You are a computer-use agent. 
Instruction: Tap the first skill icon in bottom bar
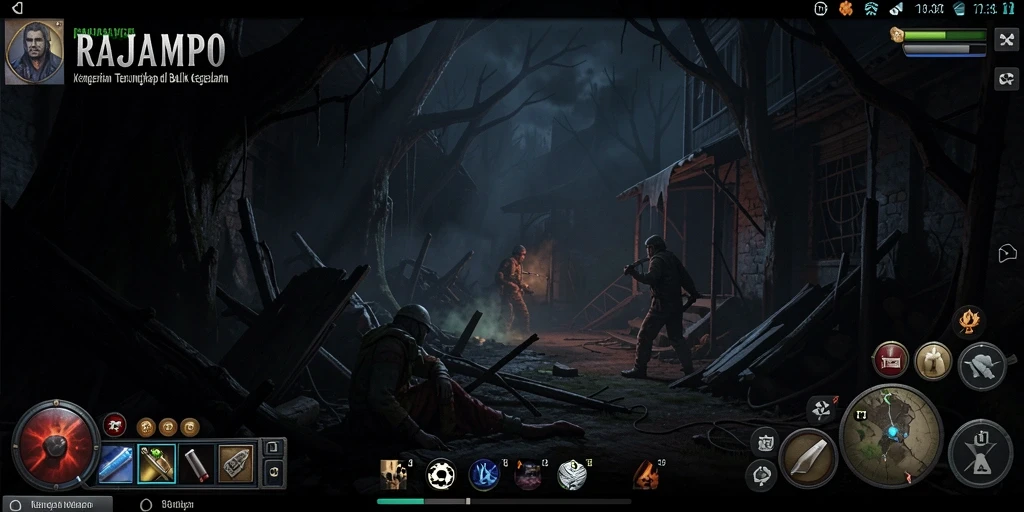coord(393,475)
